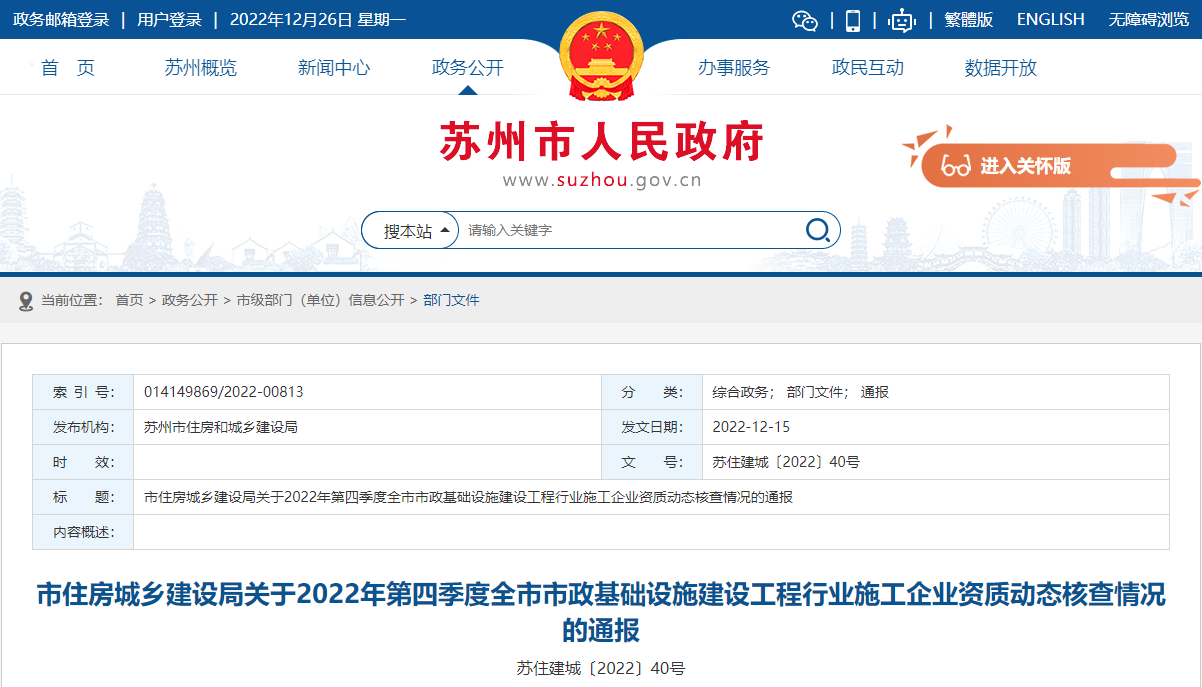
Task: Click the magnifier search icon
Action: click(818, 230)
